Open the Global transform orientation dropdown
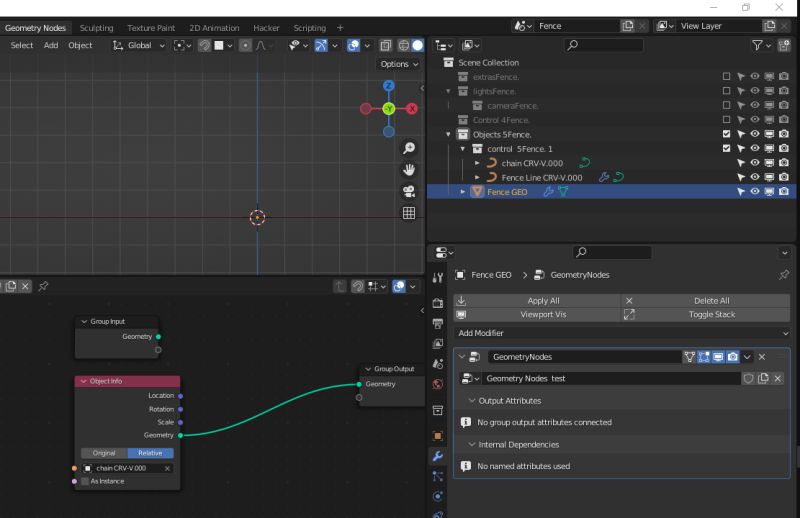 pos(139,45)
